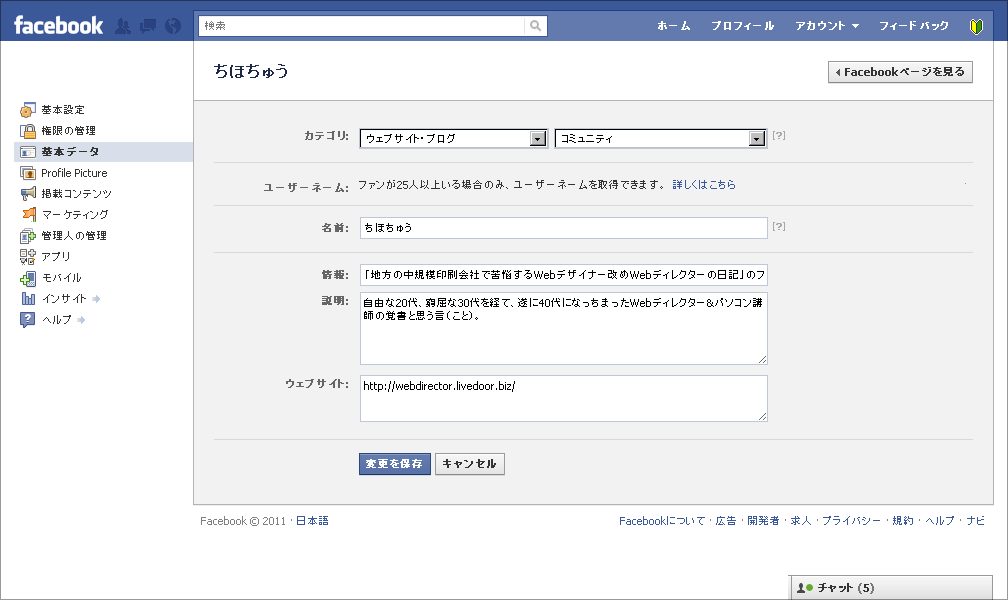Go to ホーム in top navigation
The height and width of the screenshot is (600, 1008).
674,26
